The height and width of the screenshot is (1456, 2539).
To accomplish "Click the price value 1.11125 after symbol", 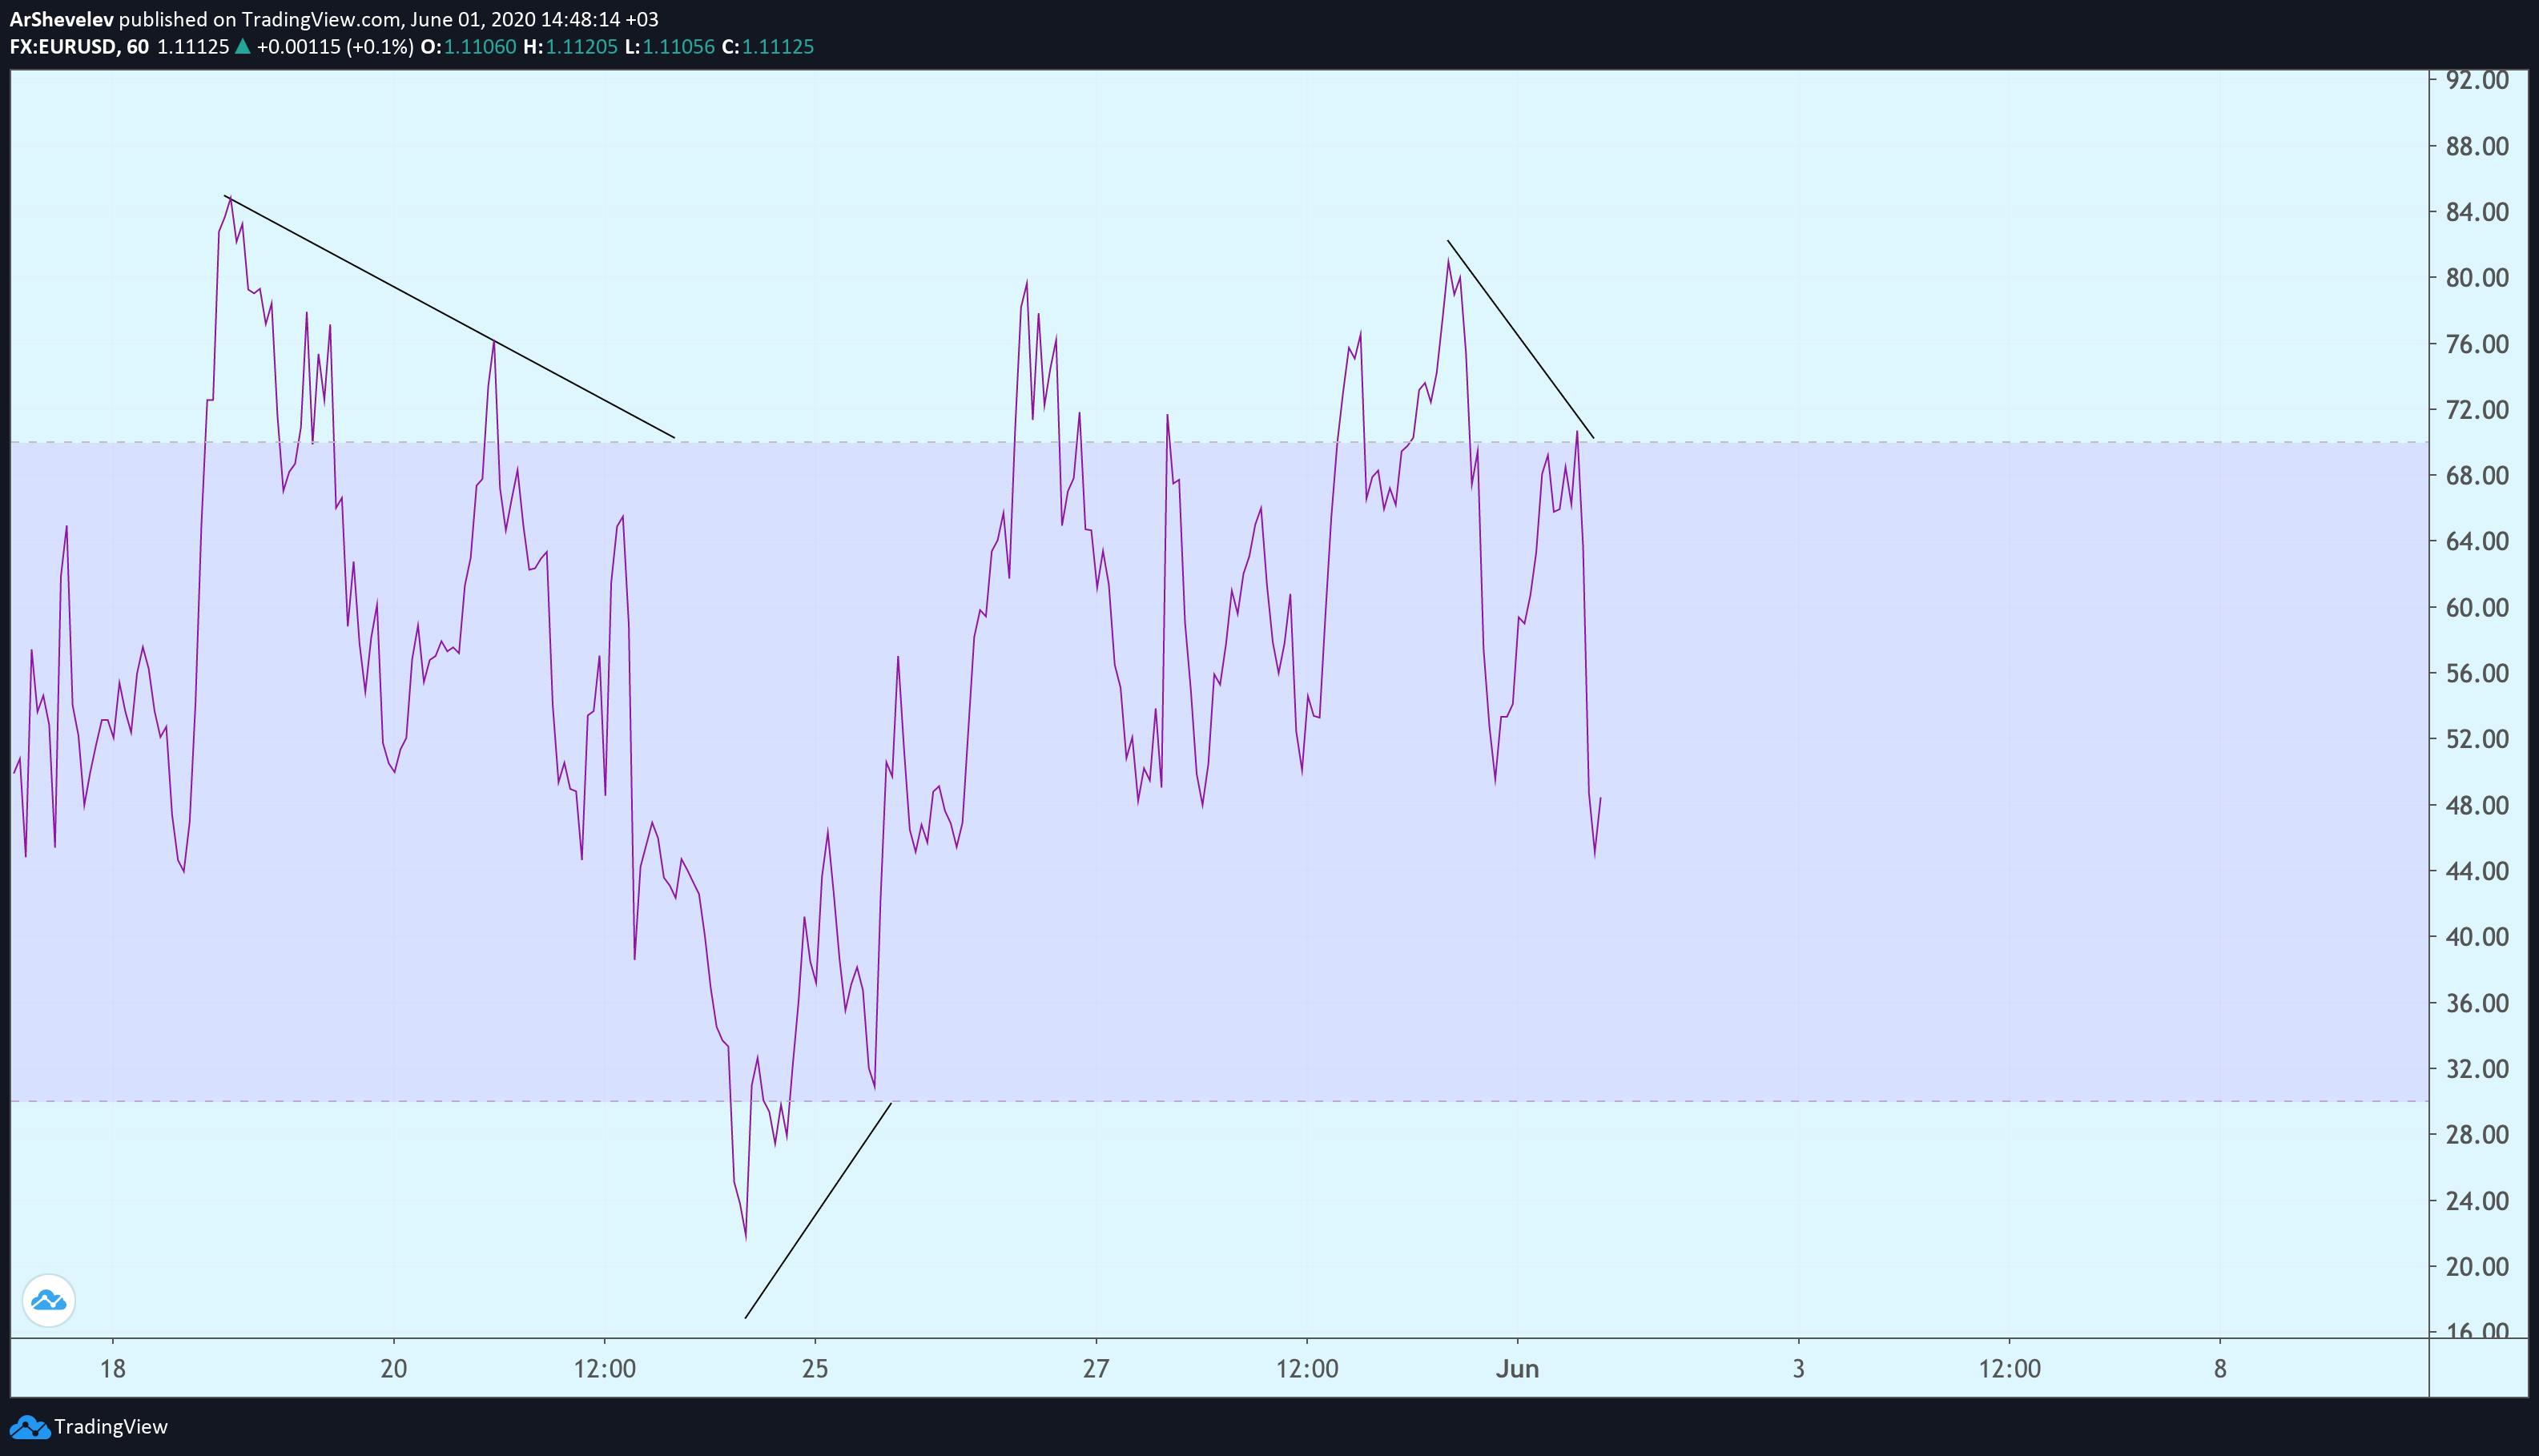I will [x=193, y=46].
